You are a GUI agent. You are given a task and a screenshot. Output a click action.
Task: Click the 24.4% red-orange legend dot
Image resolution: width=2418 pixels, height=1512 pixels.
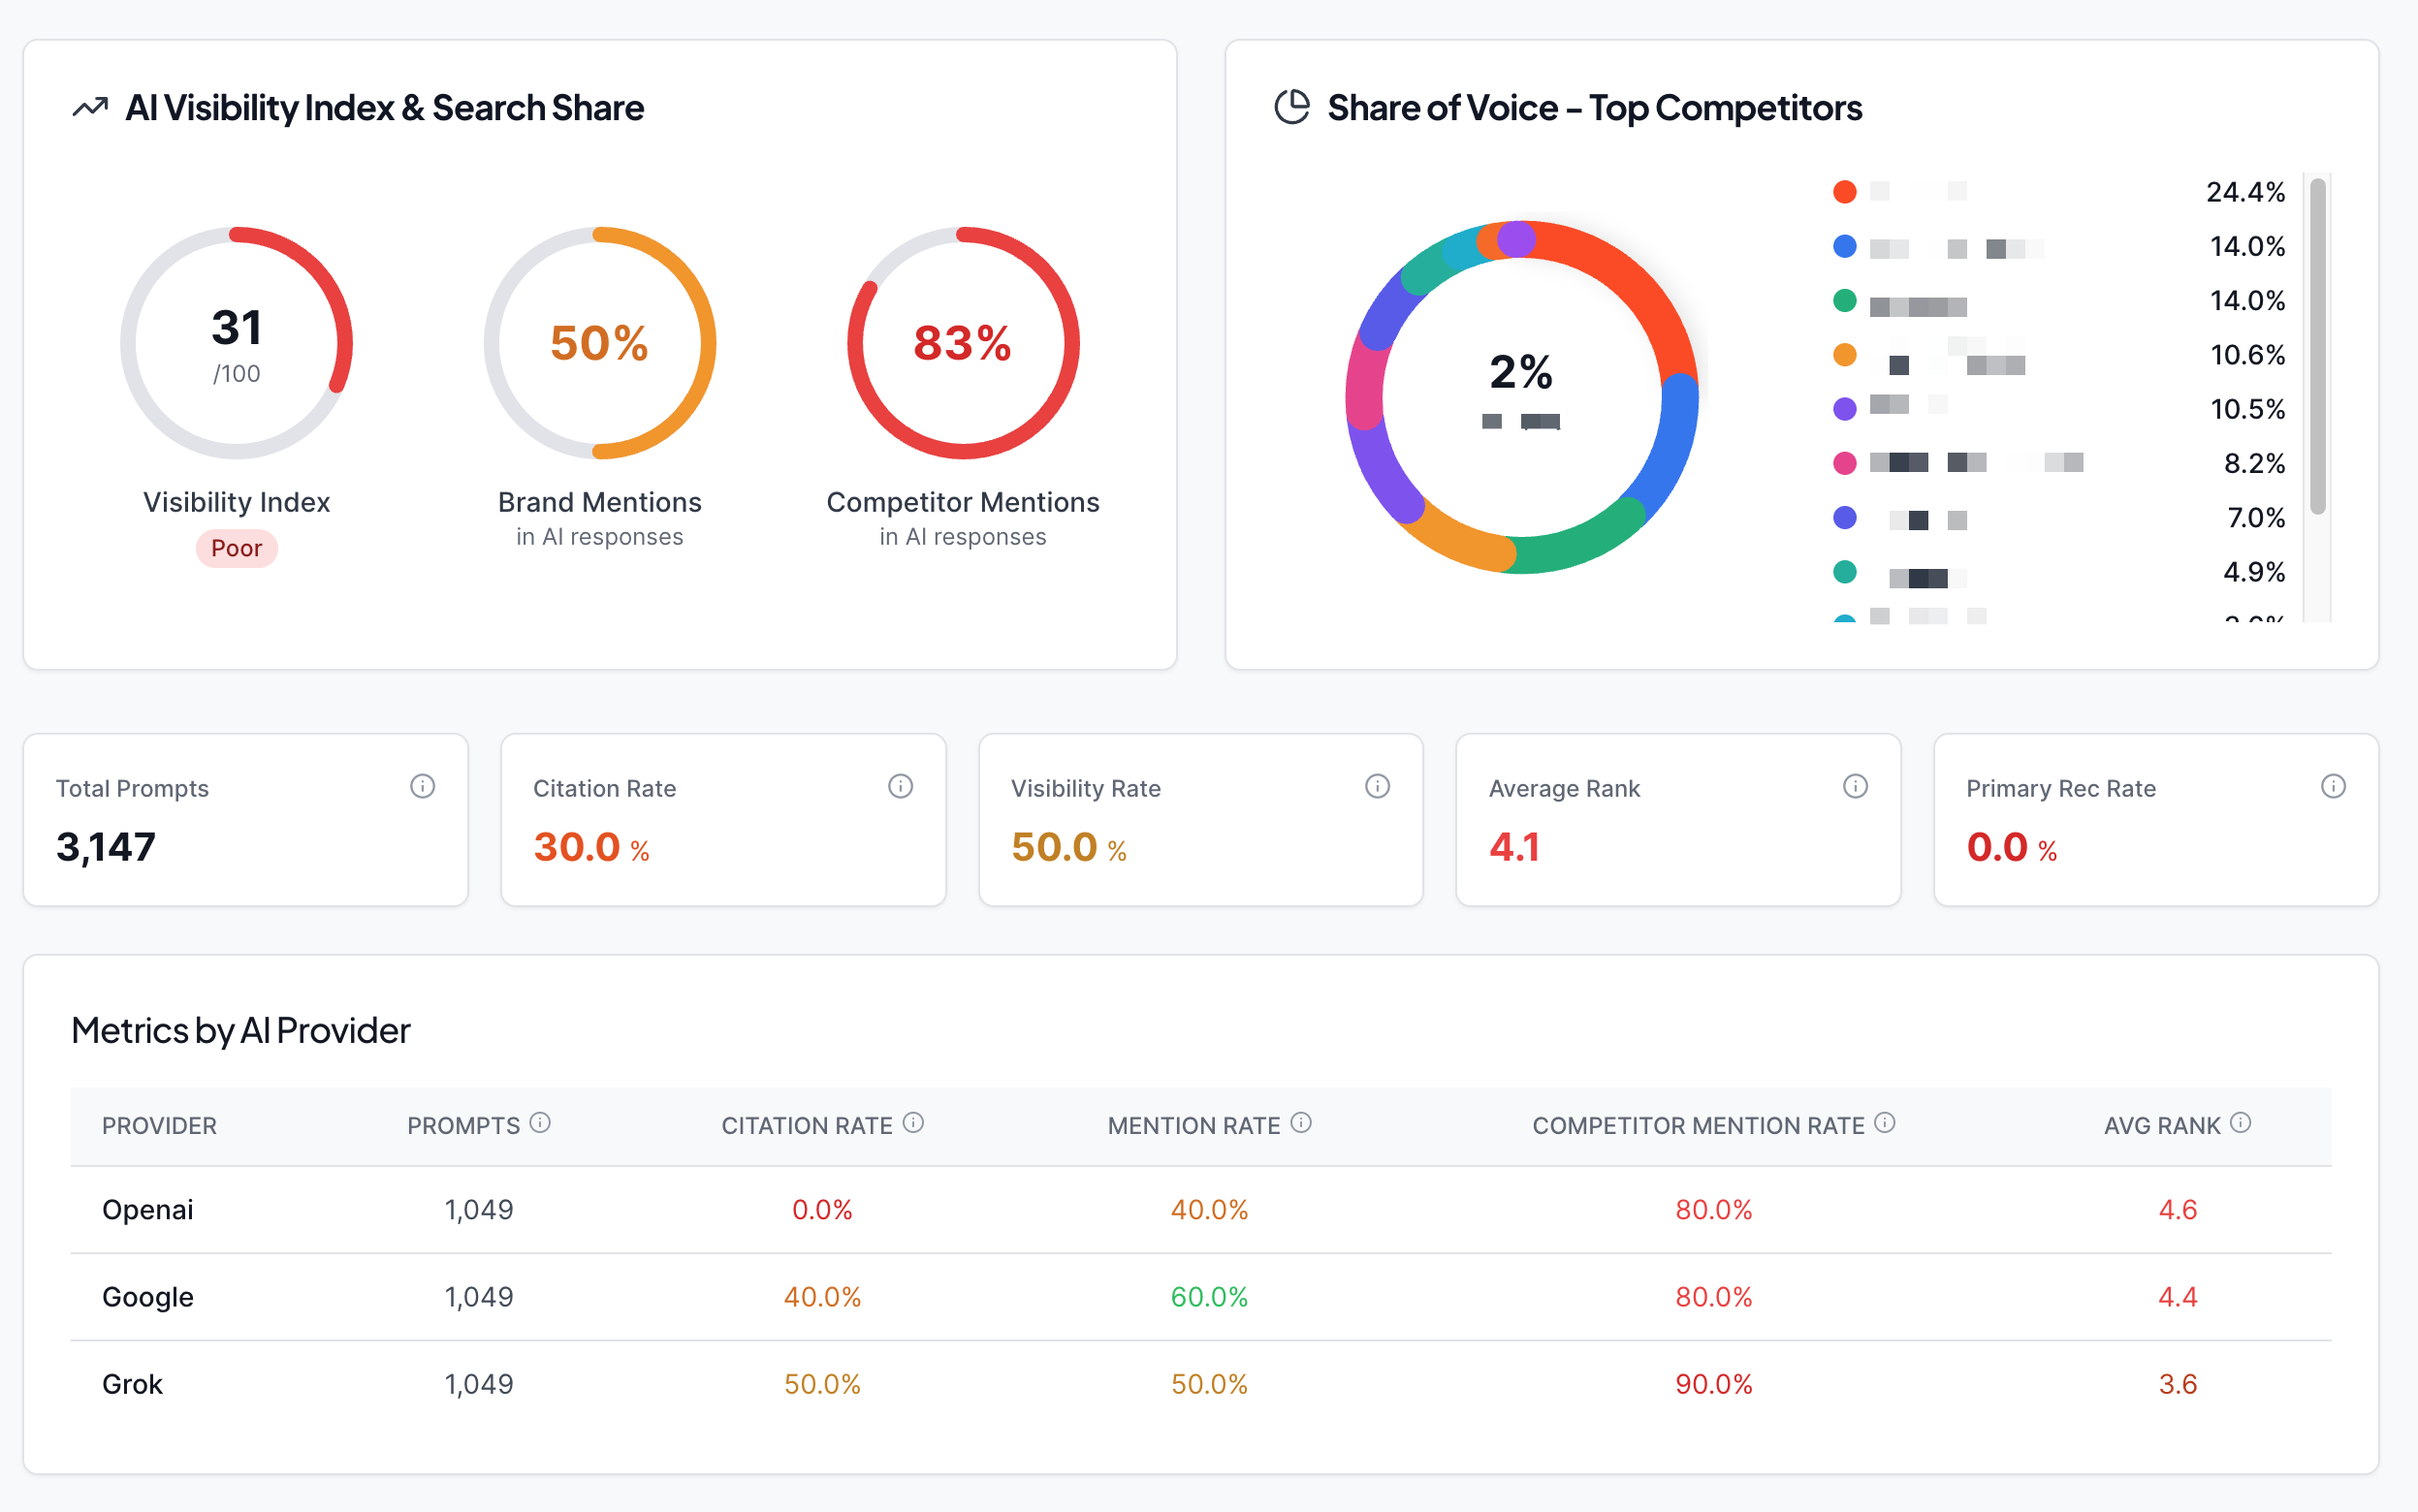1845,192
